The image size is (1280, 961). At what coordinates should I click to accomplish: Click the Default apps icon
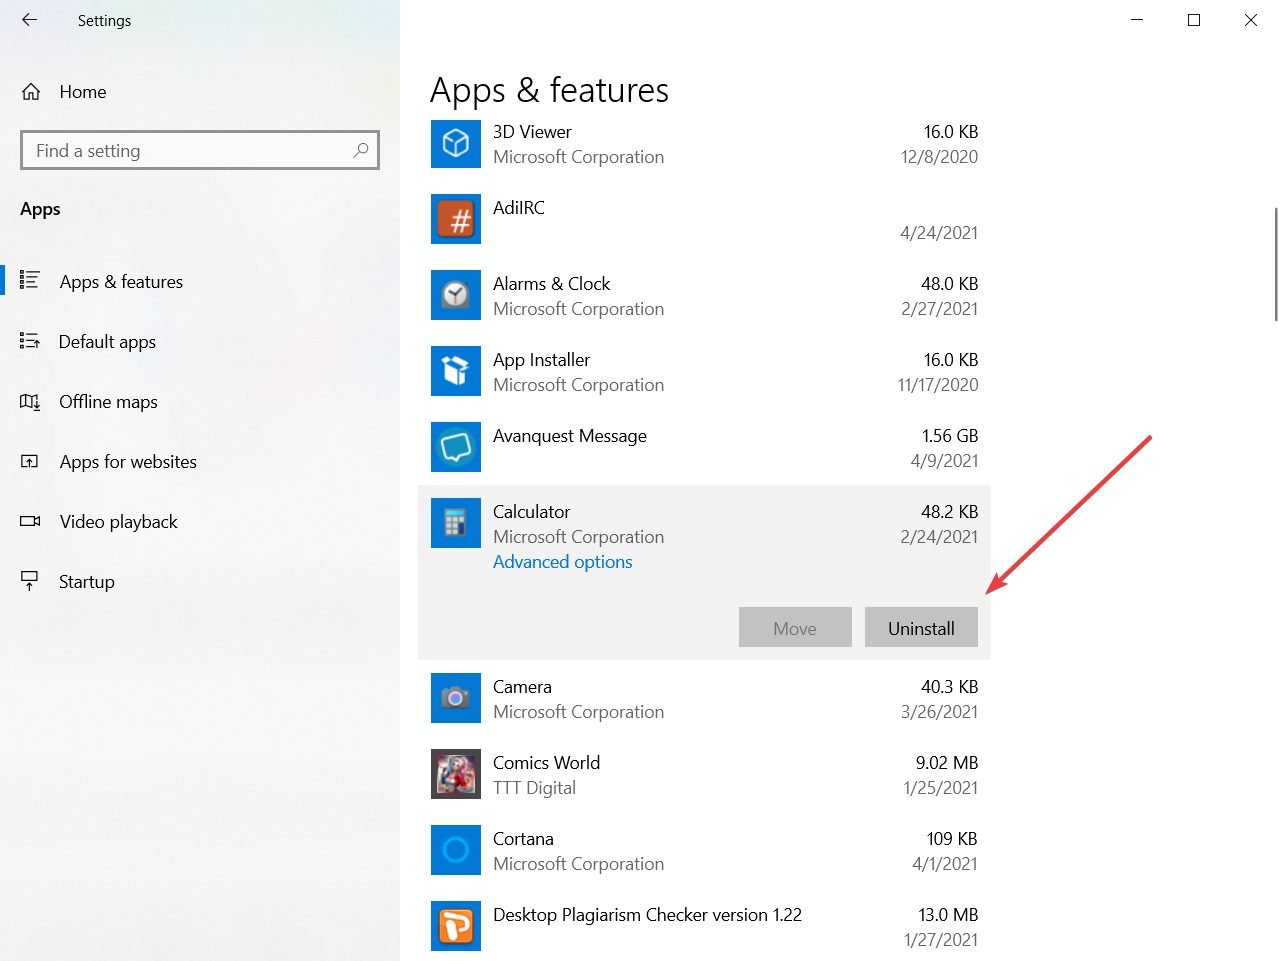(x=30, y=341)
